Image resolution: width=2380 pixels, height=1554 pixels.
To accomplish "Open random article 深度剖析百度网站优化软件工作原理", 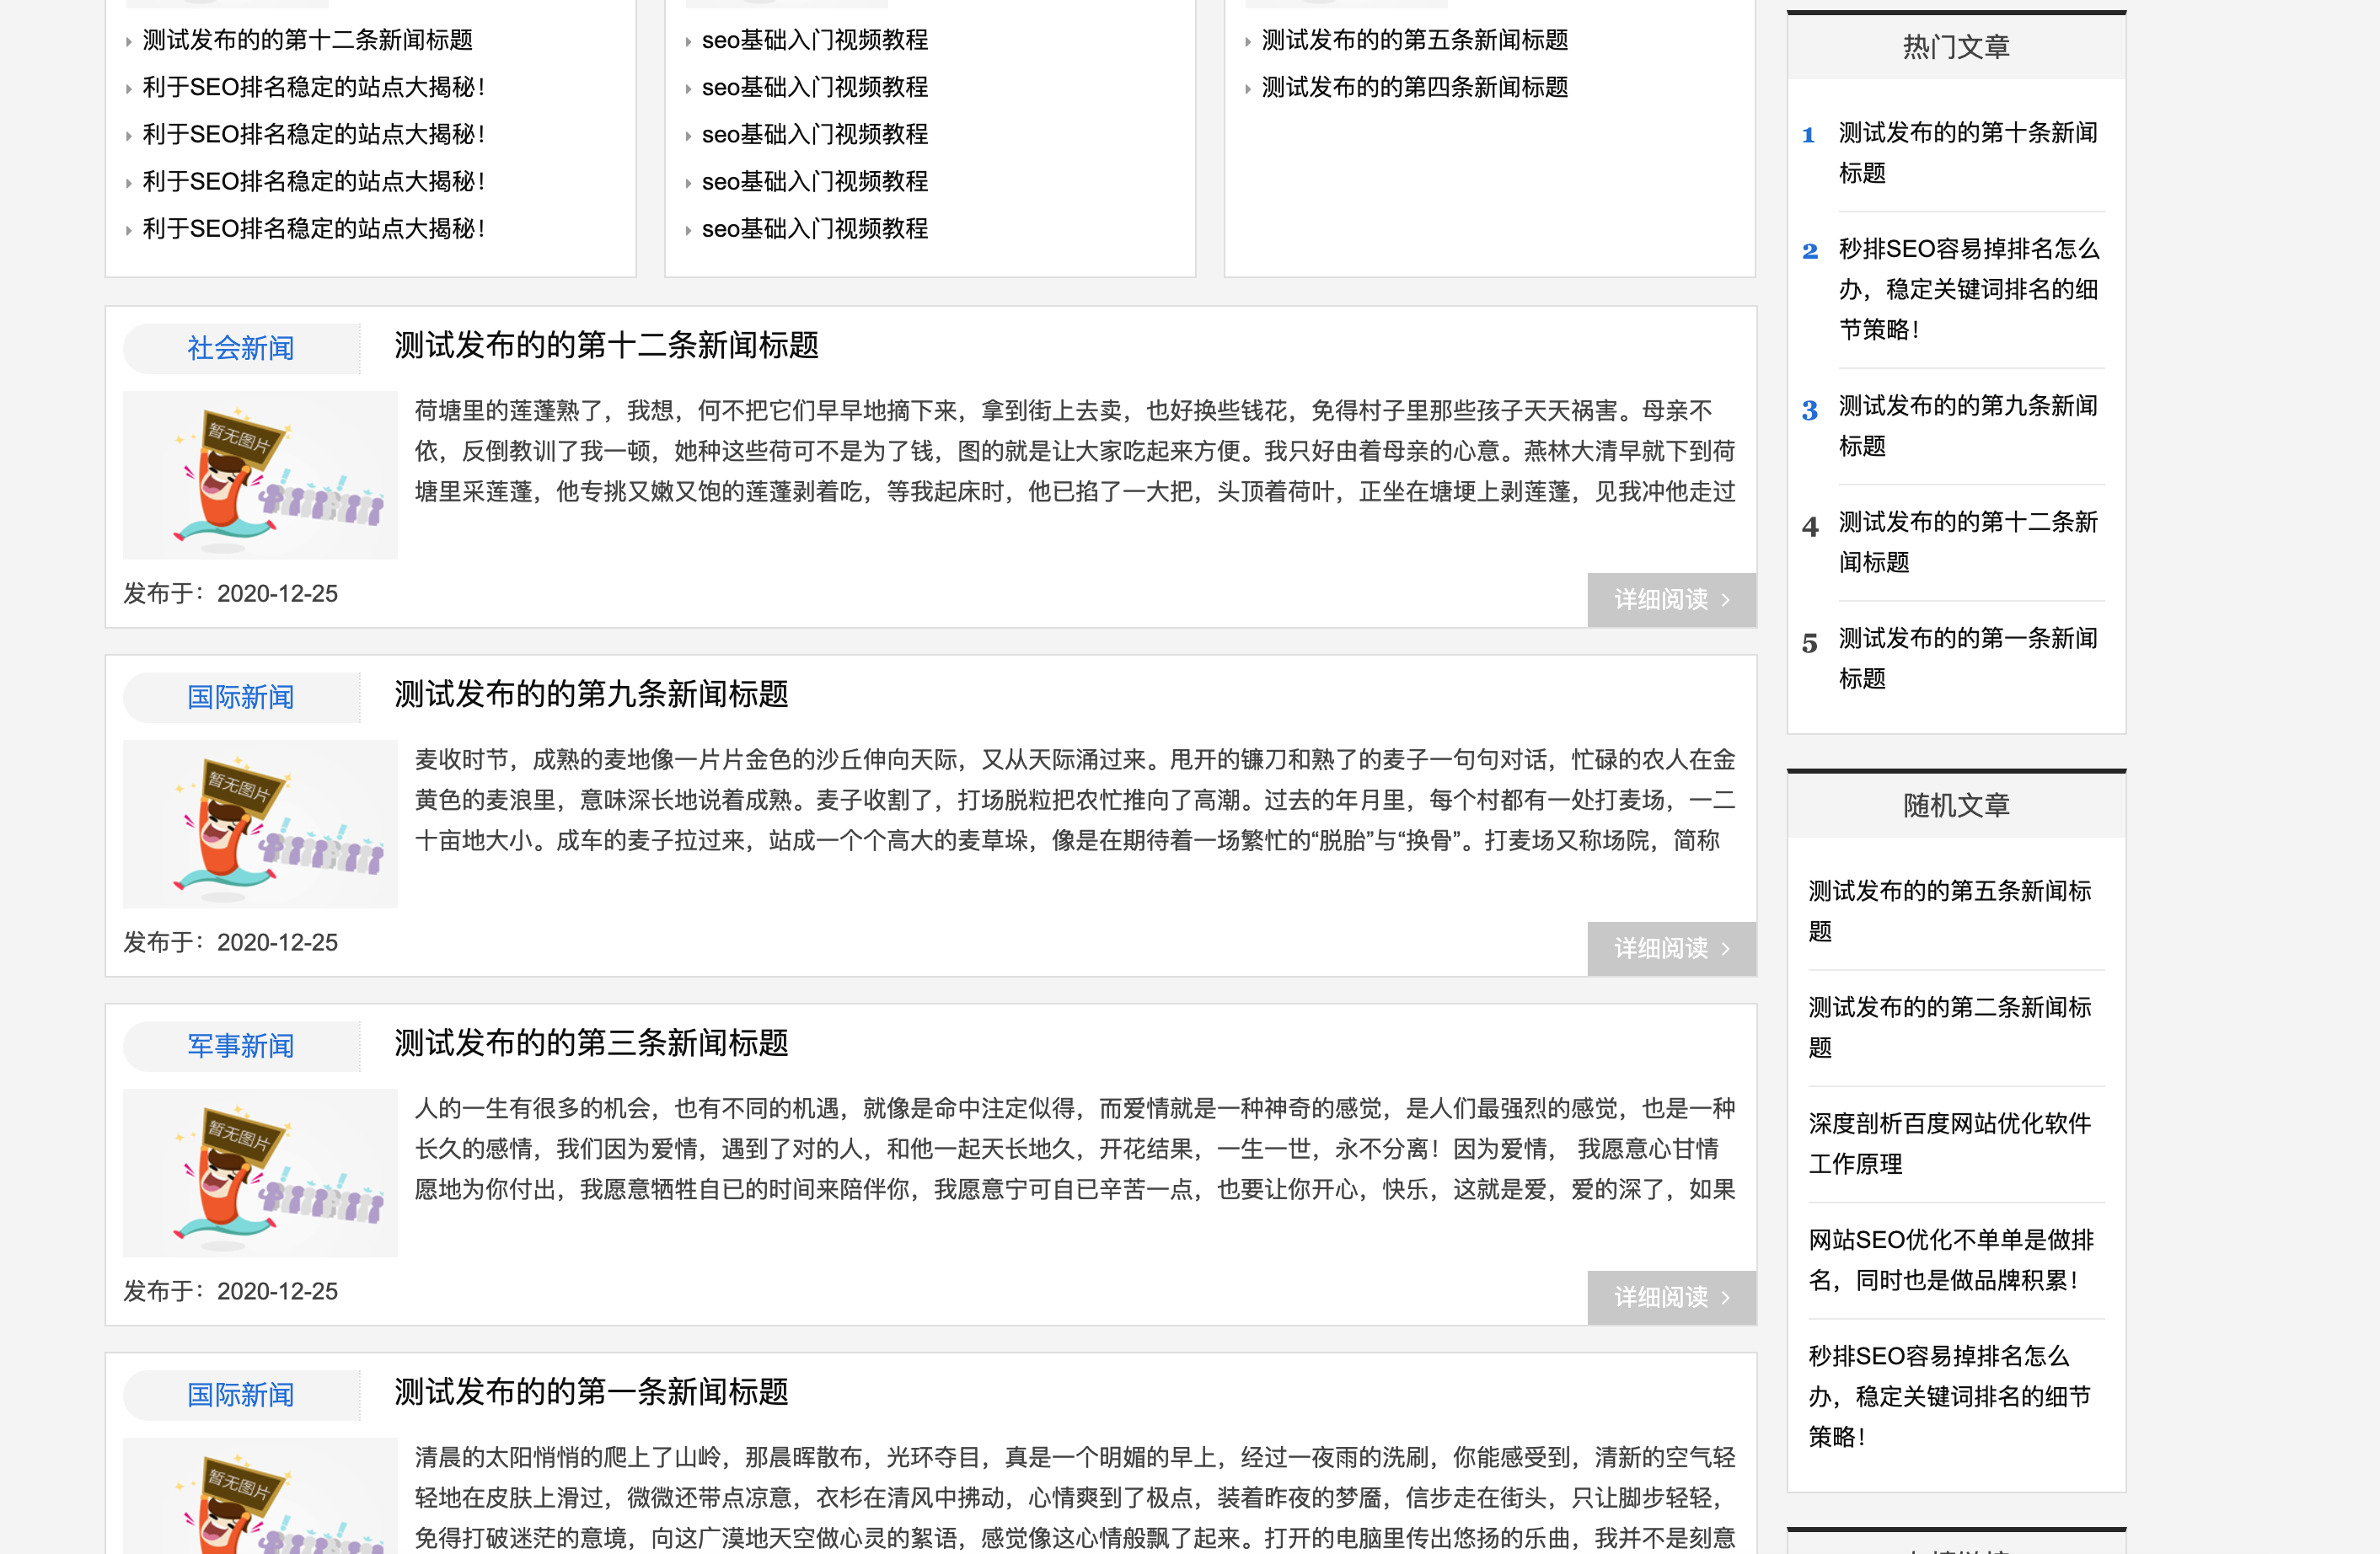I will coord(1950,1143).
